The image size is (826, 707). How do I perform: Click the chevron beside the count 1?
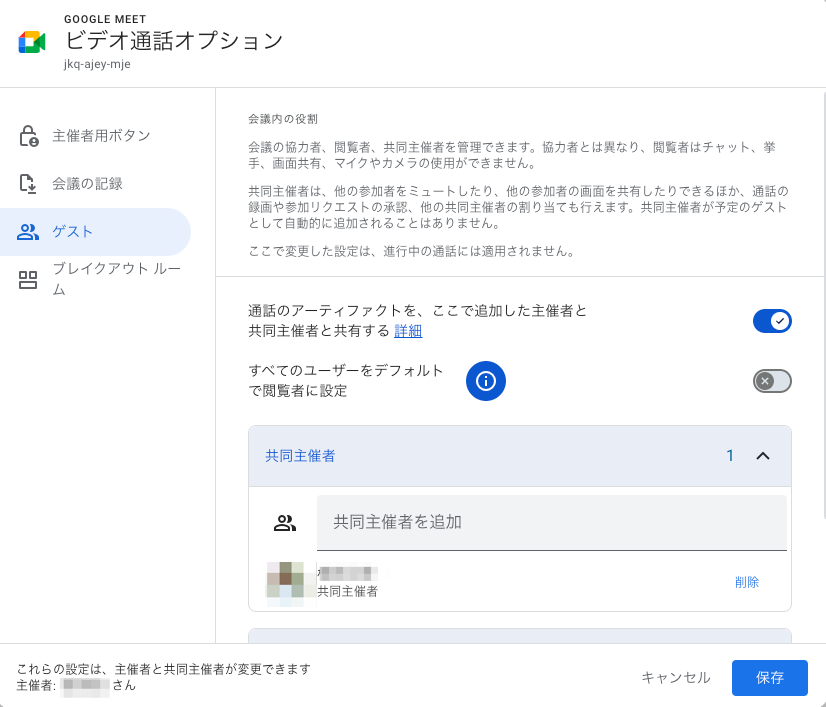tap(764, 455)
